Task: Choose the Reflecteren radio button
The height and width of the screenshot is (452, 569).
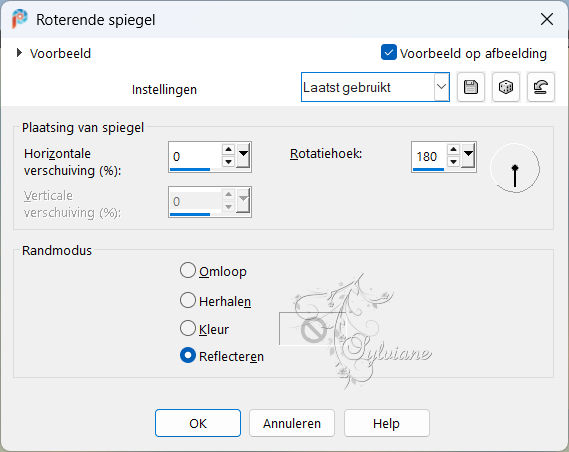Action: pyautogui.click(x=188, y=356)
